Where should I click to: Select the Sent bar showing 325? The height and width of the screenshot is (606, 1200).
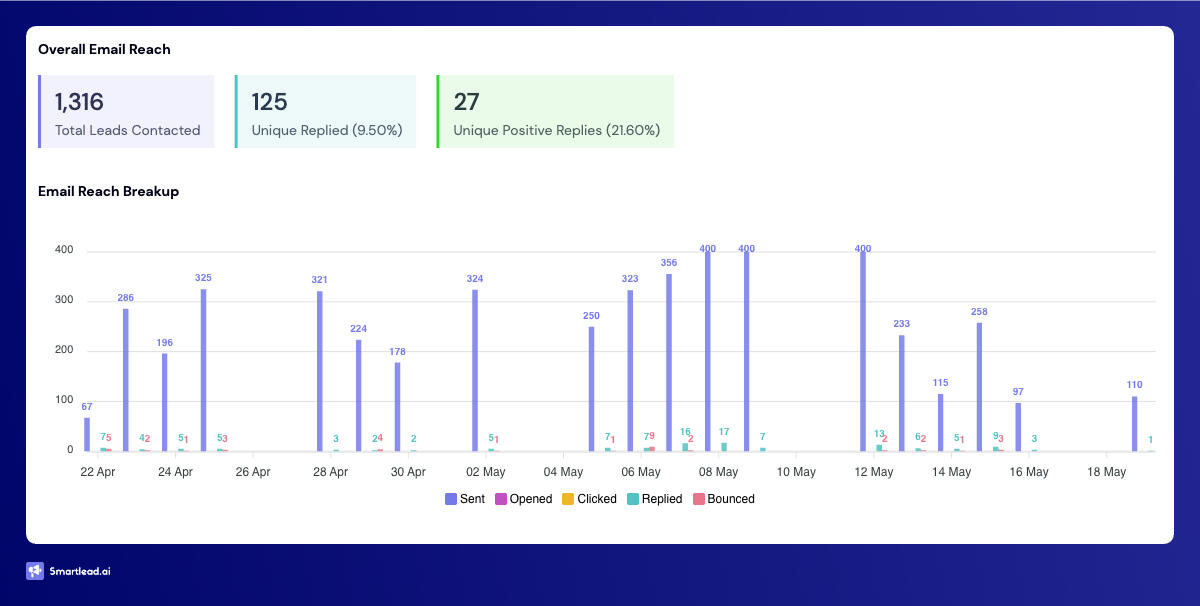tap(203, 370)
